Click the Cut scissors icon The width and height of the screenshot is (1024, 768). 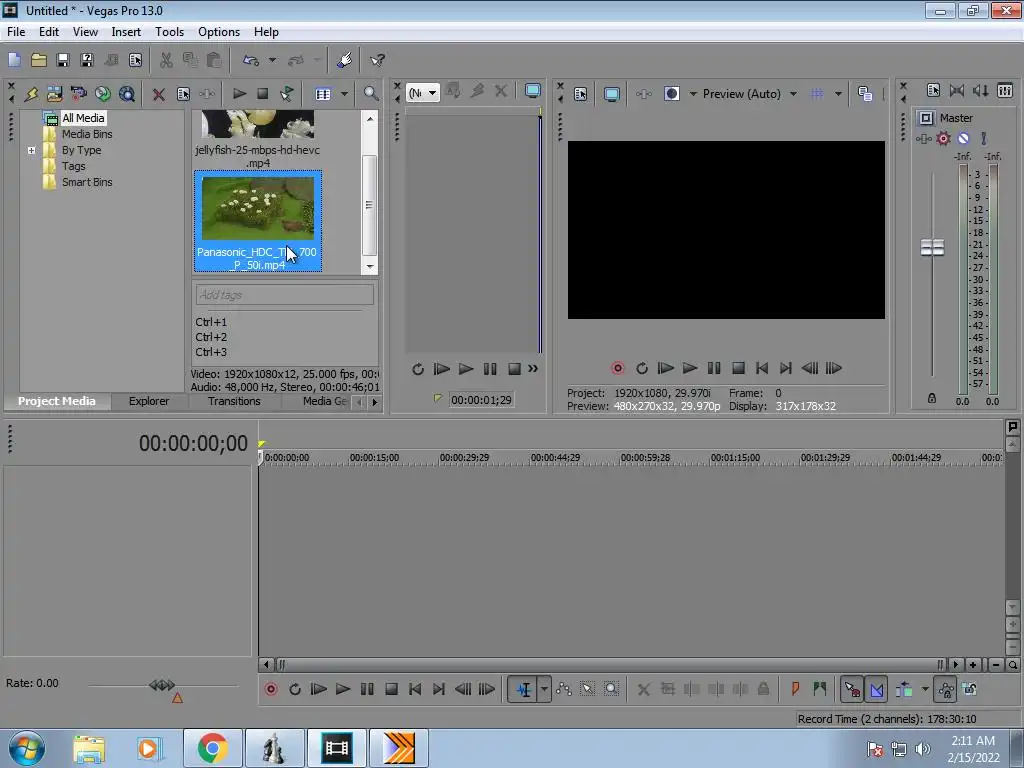(x=166, y=60)
